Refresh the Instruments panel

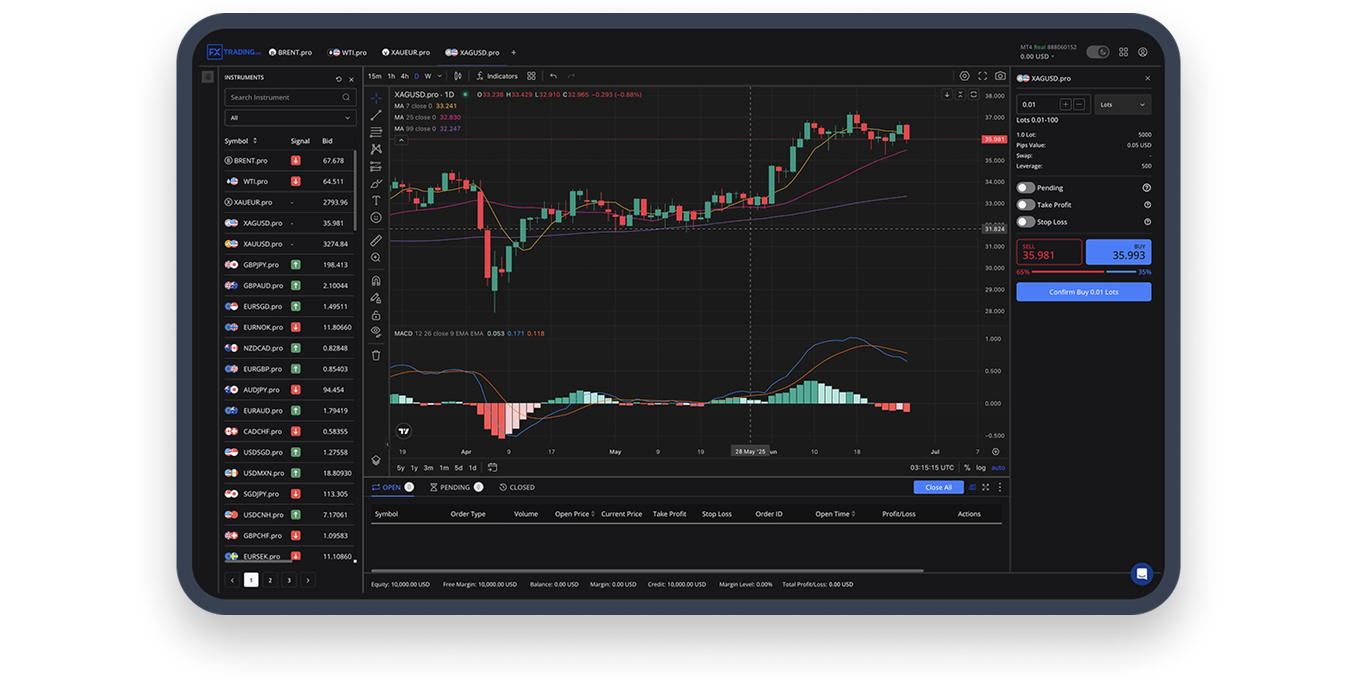point(338,78)
